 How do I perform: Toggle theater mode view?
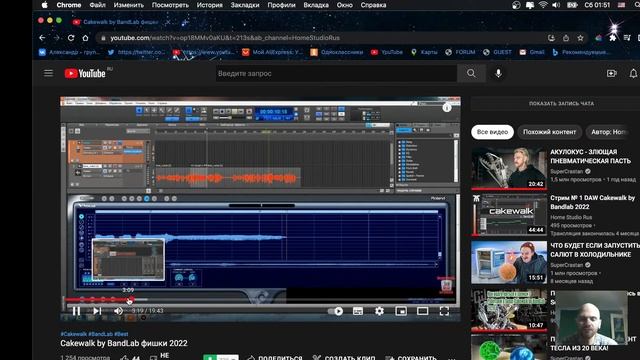pyautogui.click(x=422, y=311)
